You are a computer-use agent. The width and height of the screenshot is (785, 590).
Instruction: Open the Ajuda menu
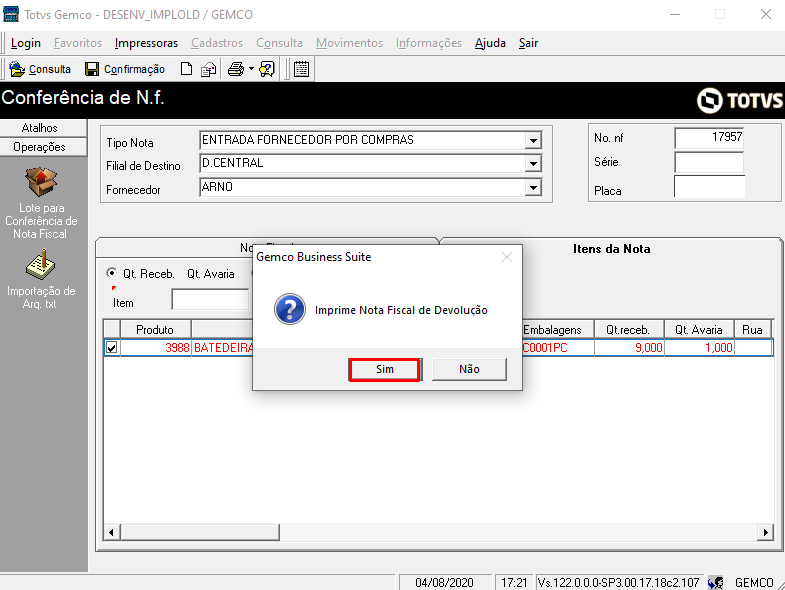[490, 43]
